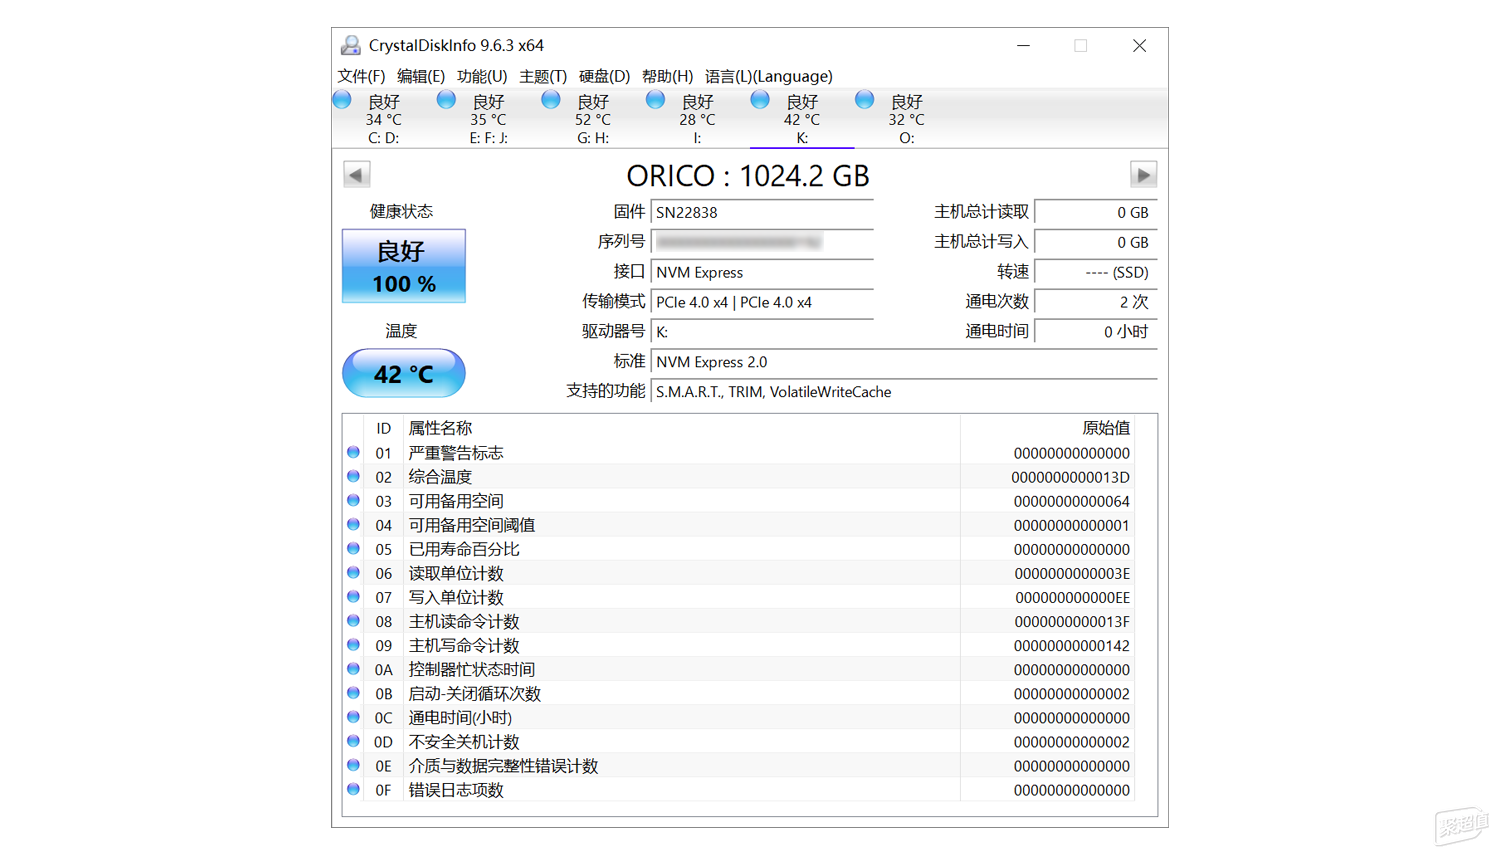Click the 42 °C temperature button
Image resolution: width=1500 pixels, height=857 pixels.
[x=404, y=373]
